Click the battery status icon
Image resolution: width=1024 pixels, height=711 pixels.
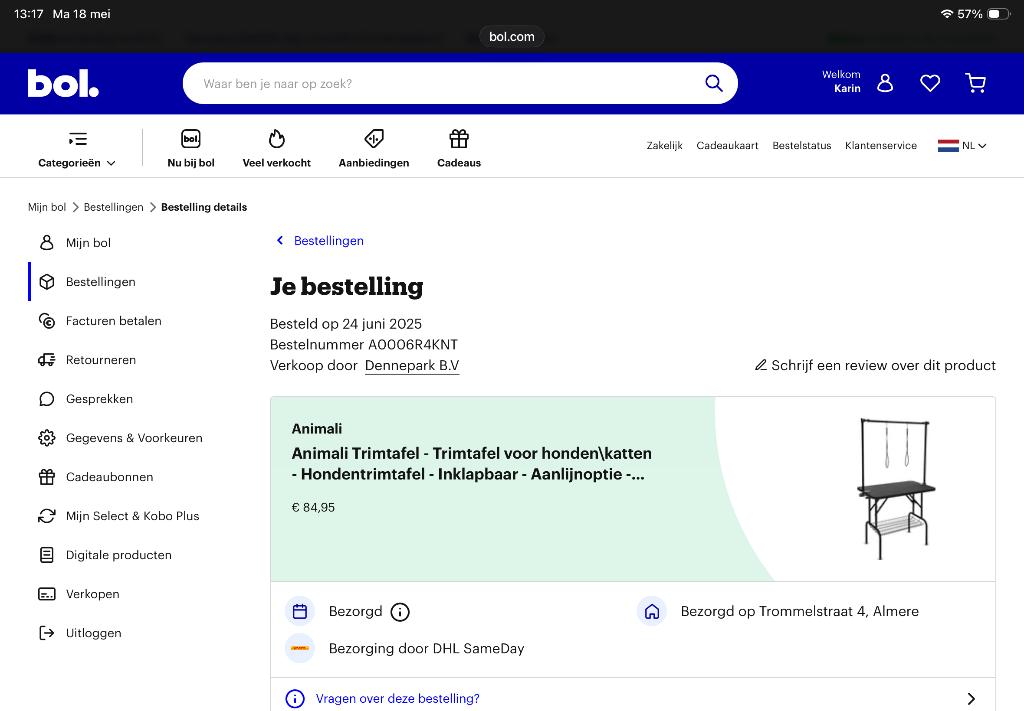[x=998, y=14]
